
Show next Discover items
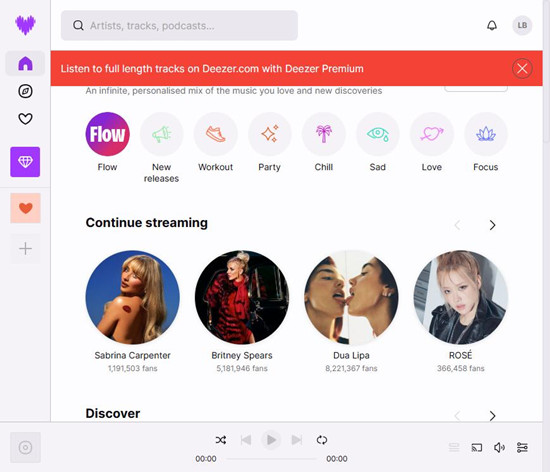point(492,416)
